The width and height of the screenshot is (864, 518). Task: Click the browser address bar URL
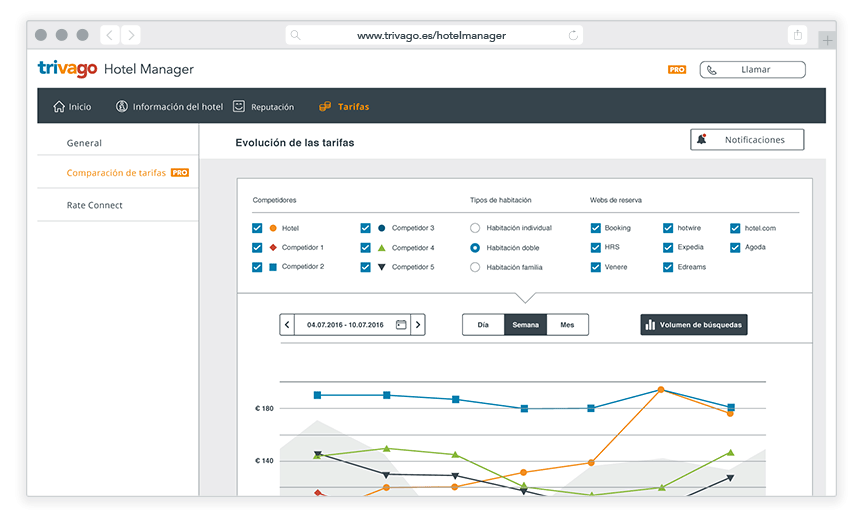pyautogui.click(x=431, y=35)
